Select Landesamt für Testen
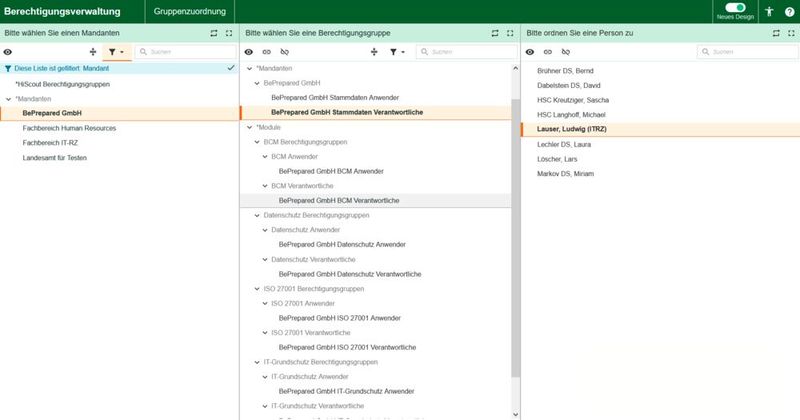Viewport: 800px width, 420px height. (x=55, y=158)
